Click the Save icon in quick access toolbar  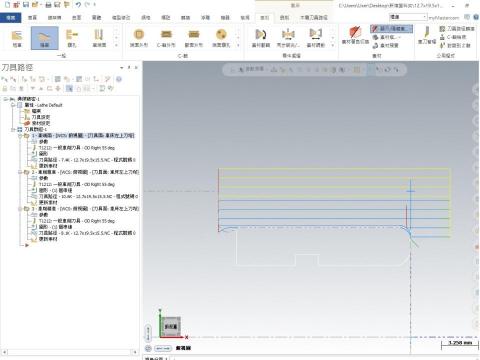26,5
